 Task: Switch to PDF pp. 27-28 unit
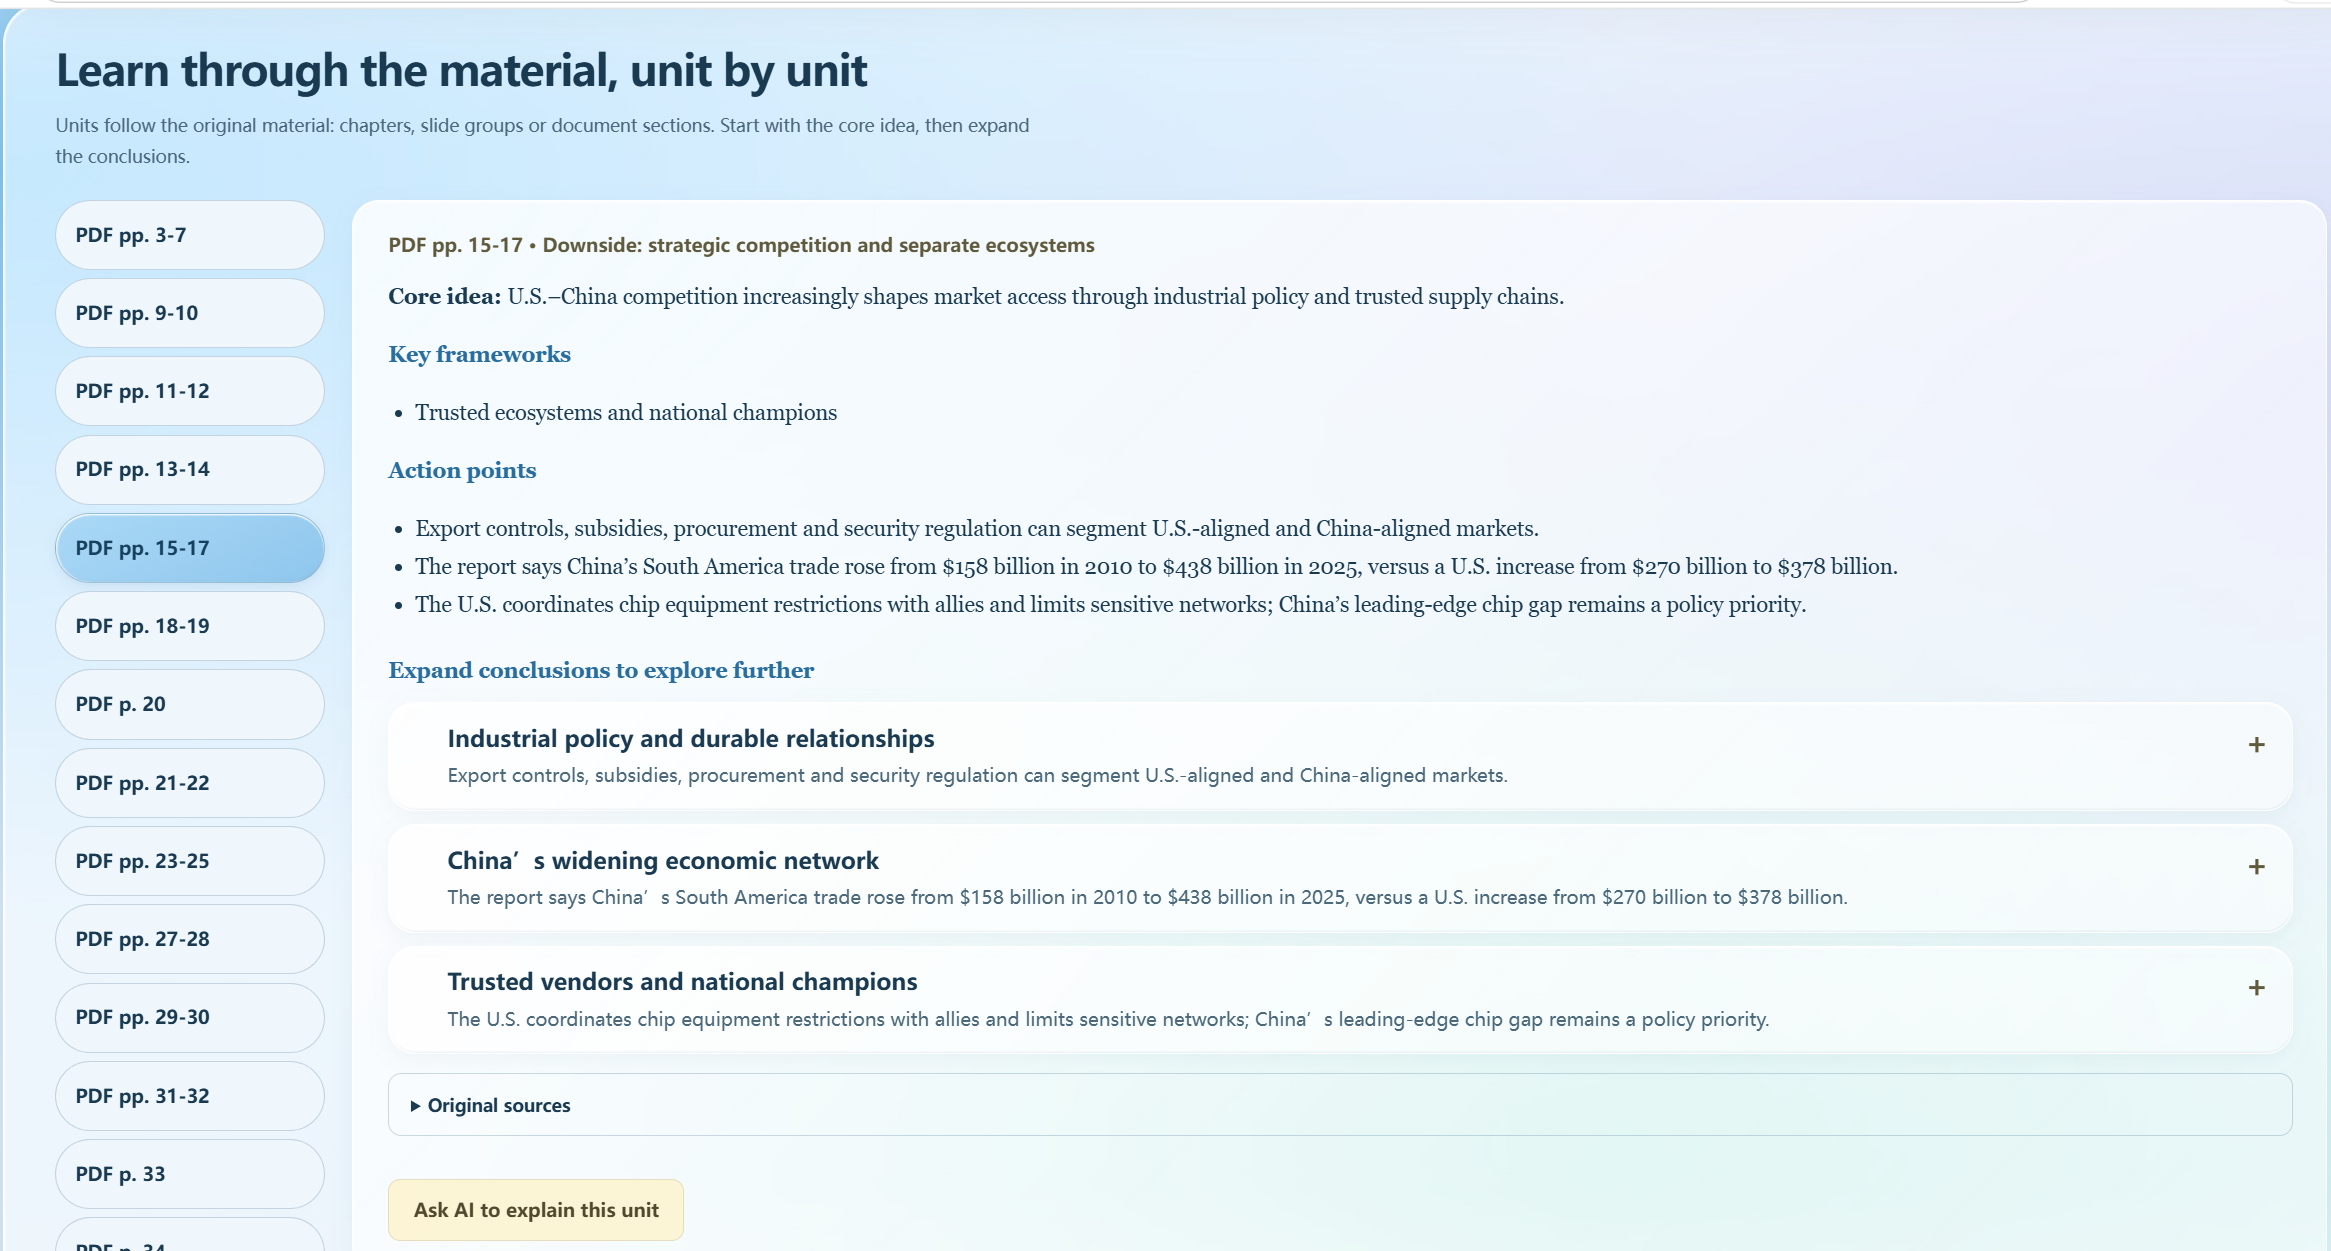point(189,939)
